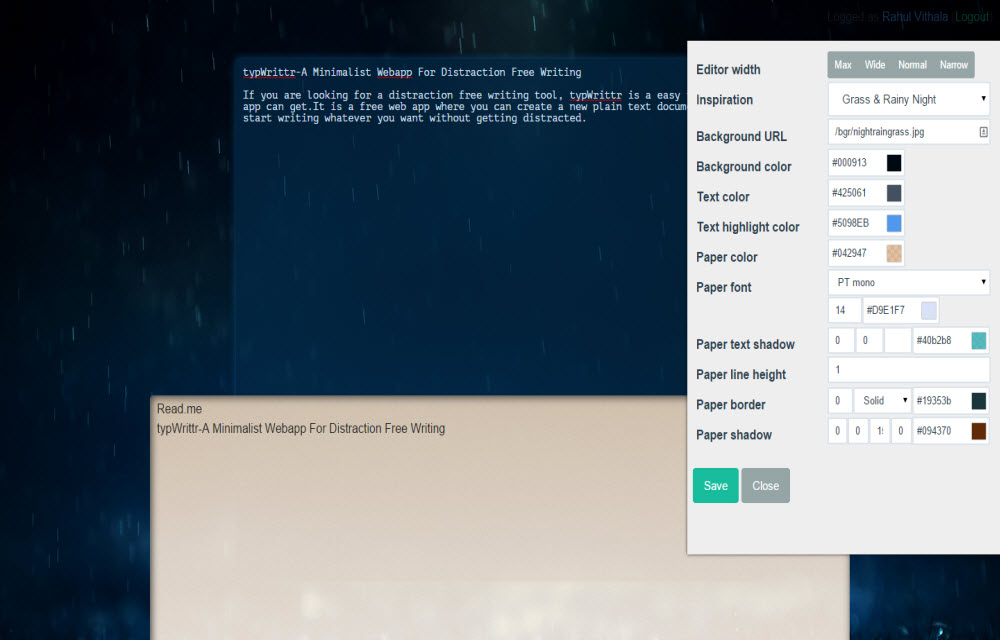Click the 'Background color' label
The width and height of the screenshot is (1000, 640).
pos(744,166)
